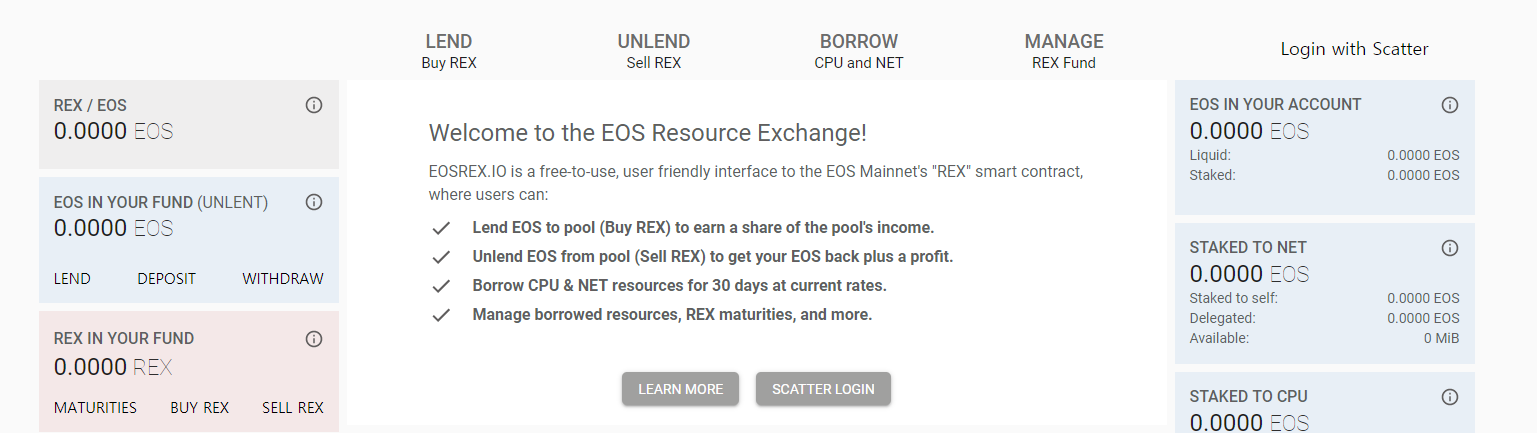
Task: Click BUY REX in REX fund card
Action: [200, 408]
